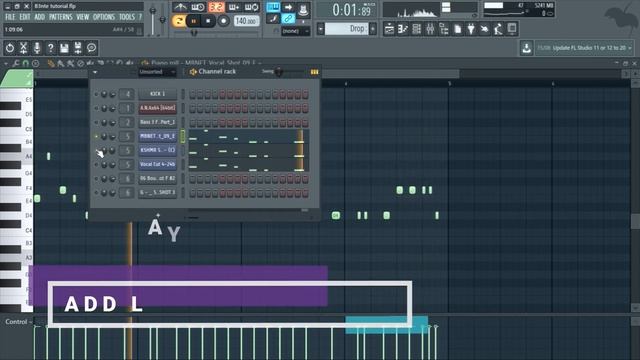Click the tempo tapper icon
640x360 pixels.
484,29
